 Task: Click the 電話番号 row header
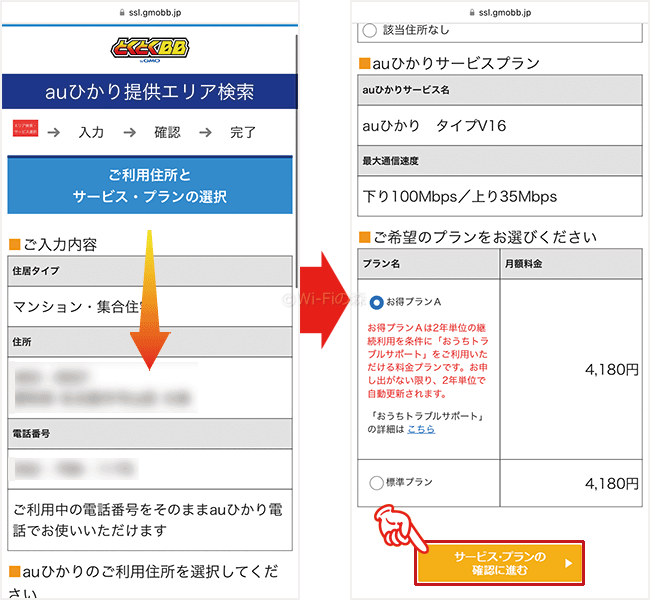[150, 434]
